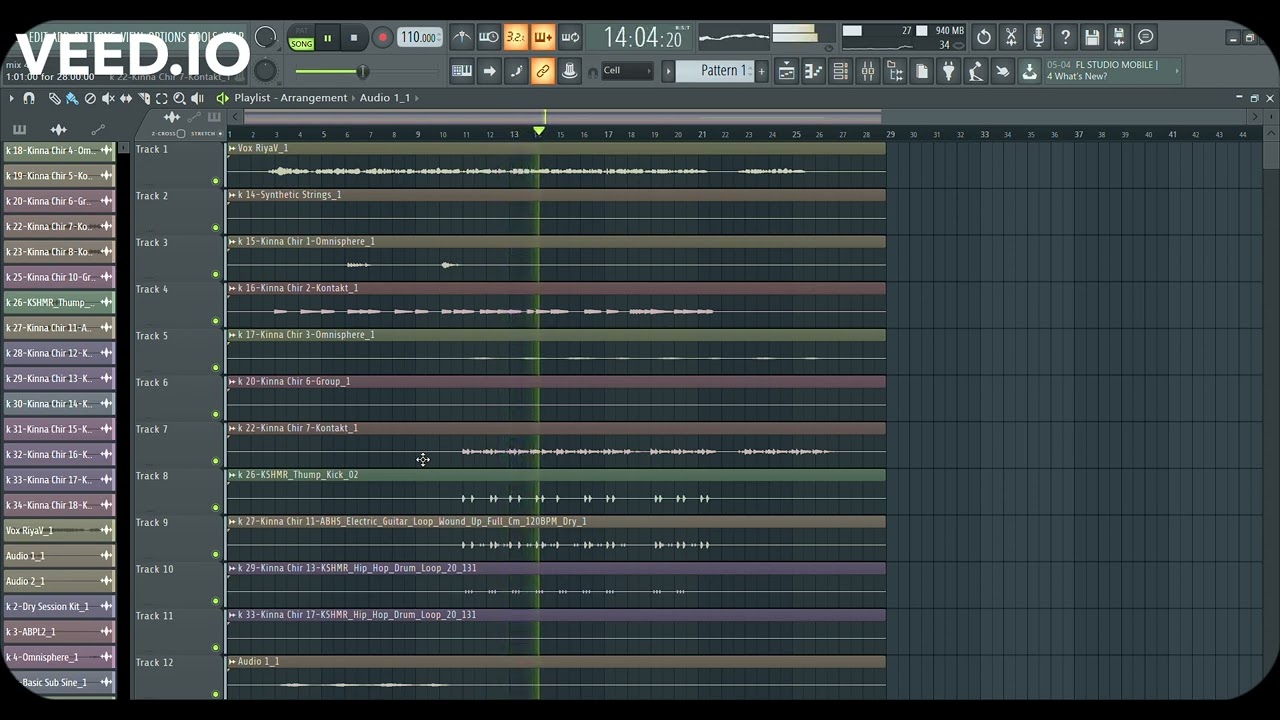Image resolution: width=1280 pixels, height=720 pixels.
Task: Enable typing keyboard to piano icon
Action: 462,71
